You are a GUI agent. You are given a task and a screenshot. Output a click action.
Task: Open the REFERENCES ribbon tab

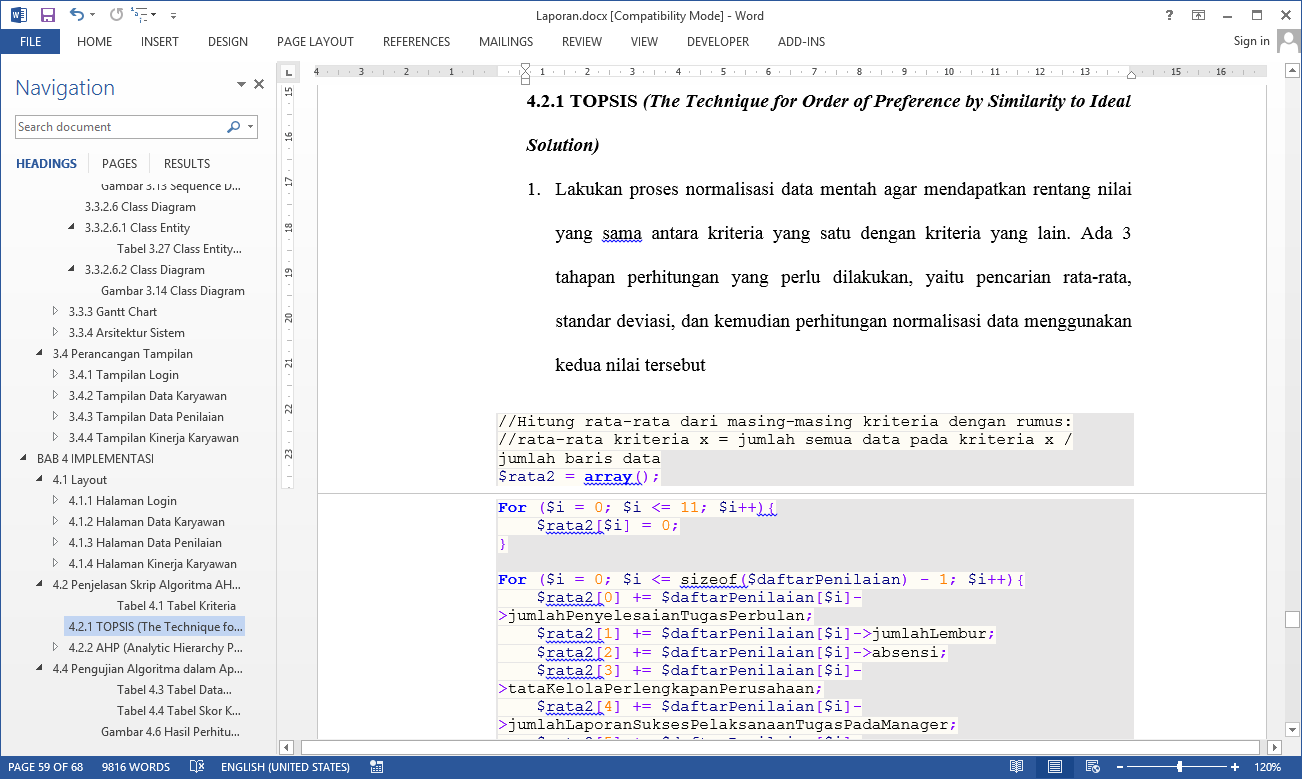click(416, 42)
